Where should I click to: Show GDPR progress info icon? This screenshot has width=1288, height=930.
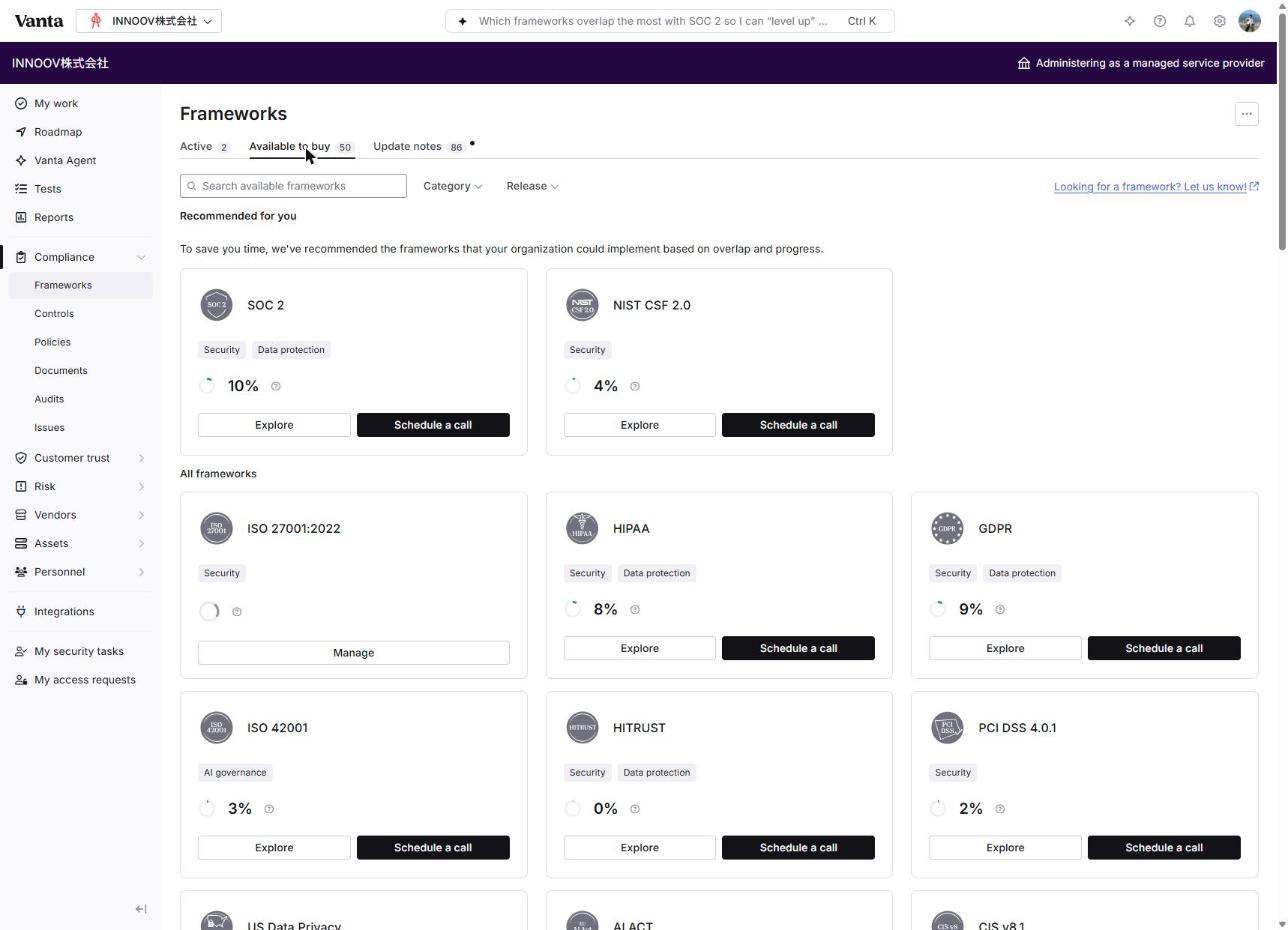point(1000,609)
